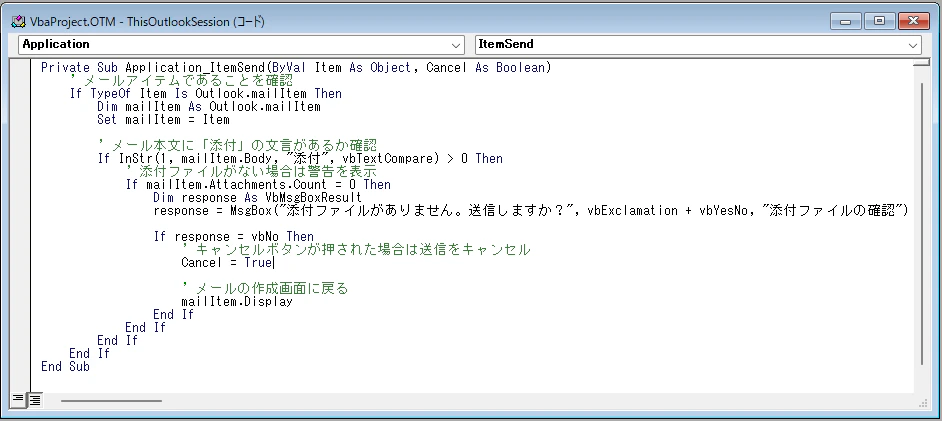942x421 pixels.
Task: Click the 'response = MsgBox' line
Action: point(530,211)
